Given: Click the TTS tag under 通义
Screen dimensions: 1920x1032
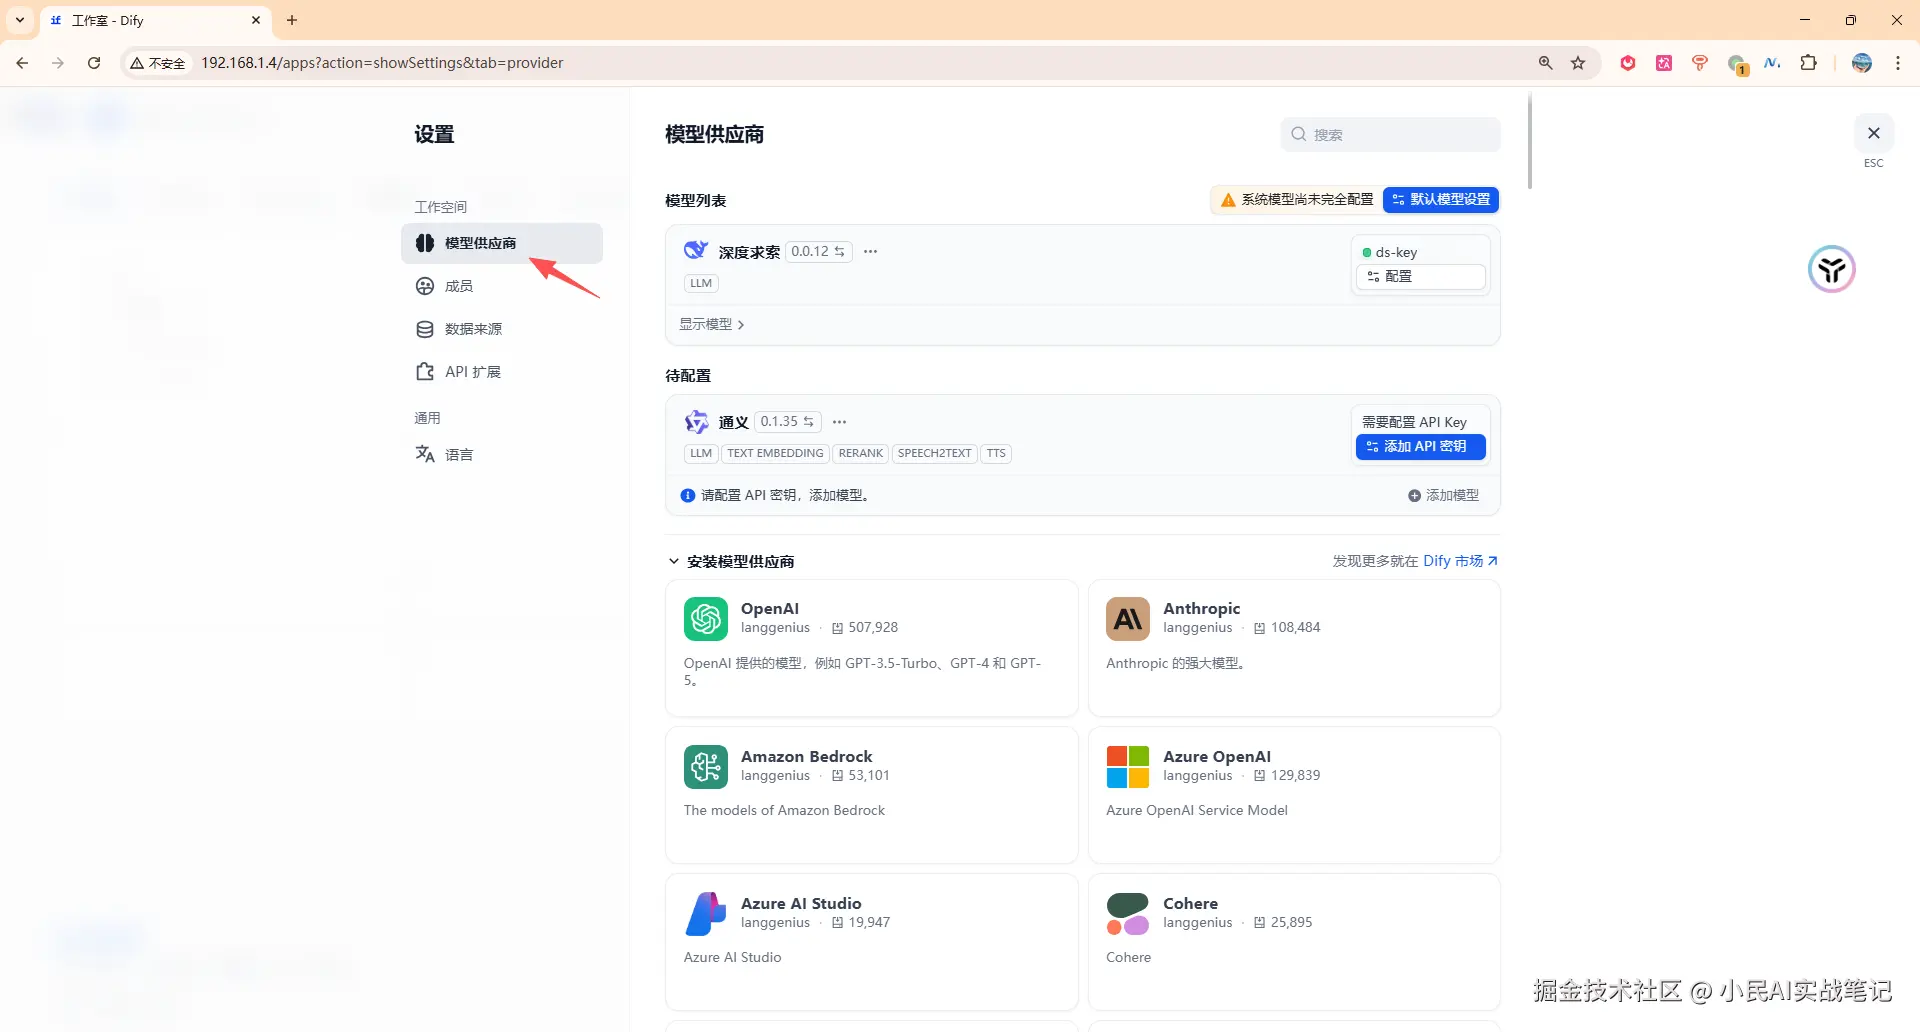Looking at the screenshot, I should (x=996, y=454).
